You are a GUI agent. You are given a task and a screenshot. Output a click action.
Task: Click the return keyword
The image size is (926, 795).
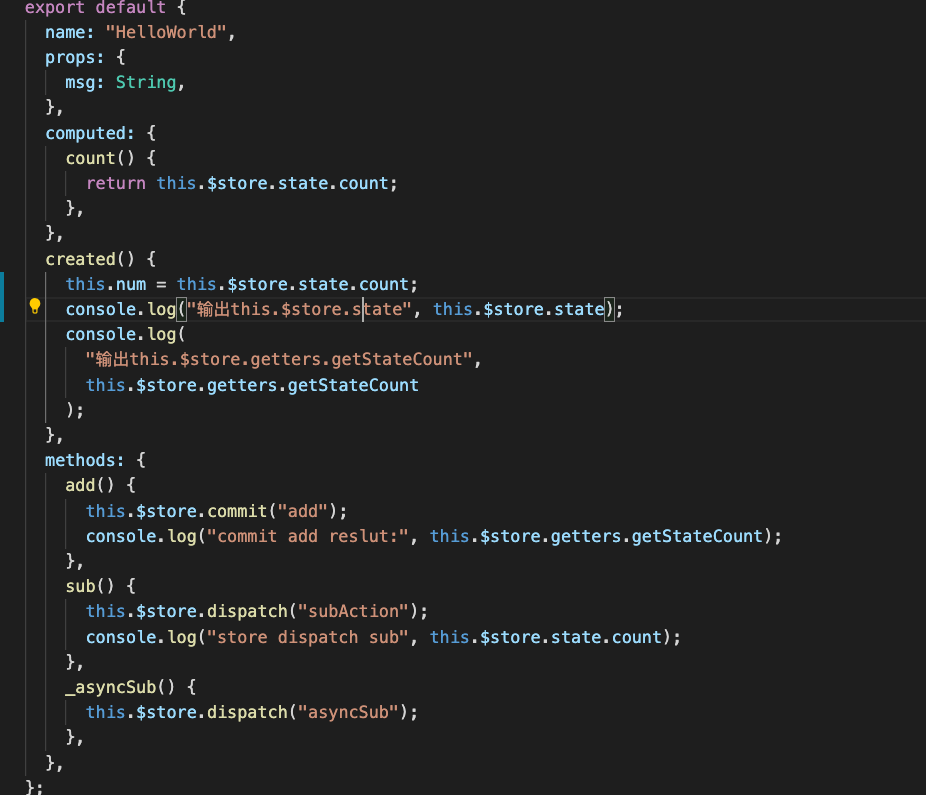click(x=116, y=183)
